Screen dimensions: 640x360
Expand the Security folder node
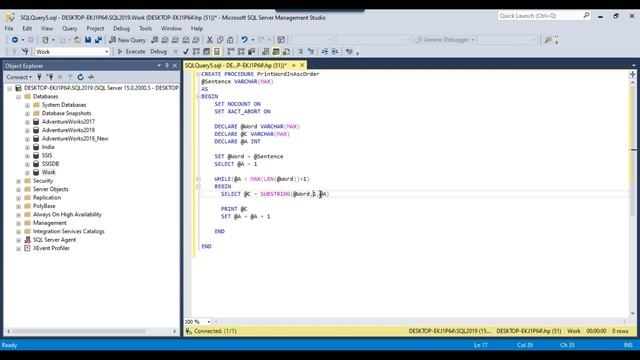coord(18,181)
